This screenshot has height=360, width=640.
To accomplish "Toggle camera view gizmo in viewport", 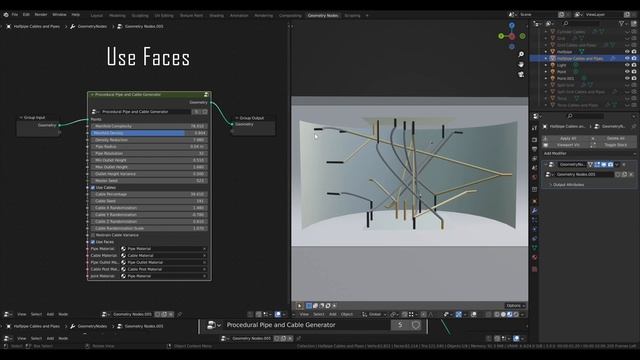I will point(521,75).
